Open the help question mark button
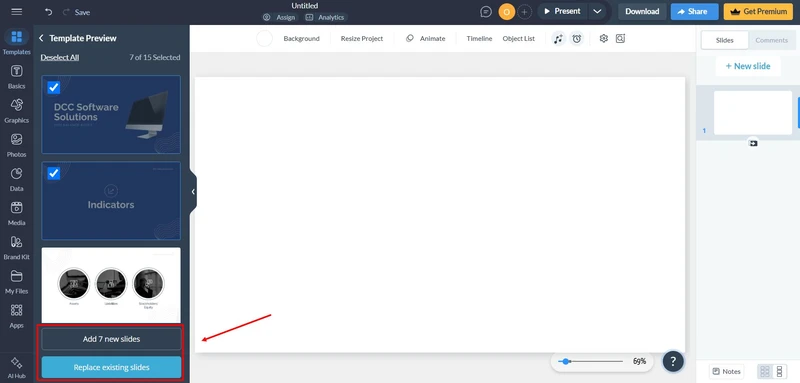 [x=673, y=362]
